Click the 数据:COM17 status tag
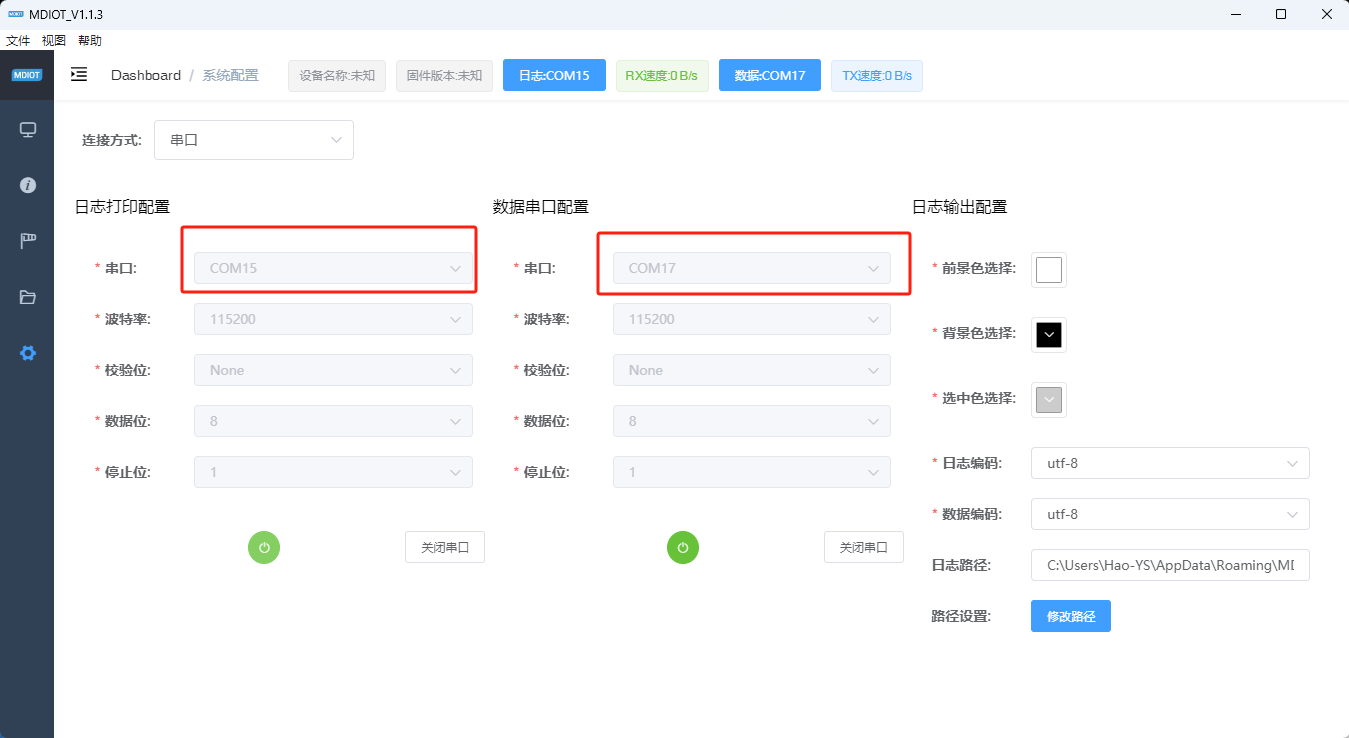The image size is (1349, 738). [769, 76]
